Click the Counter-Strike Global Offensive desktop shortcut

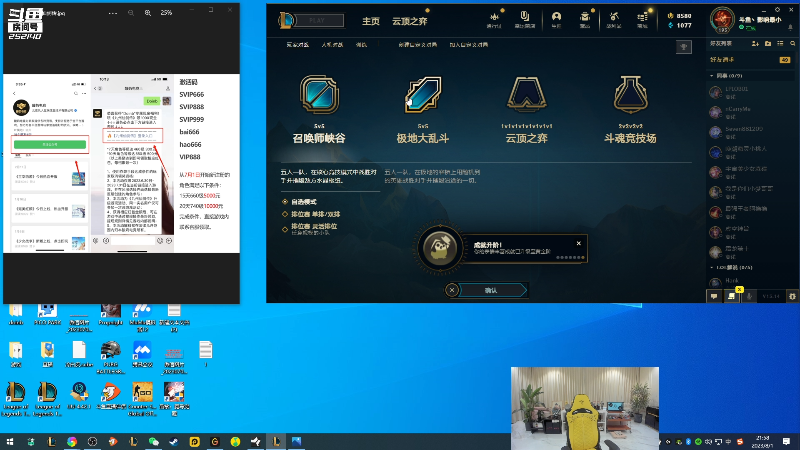tap(142, 399)
